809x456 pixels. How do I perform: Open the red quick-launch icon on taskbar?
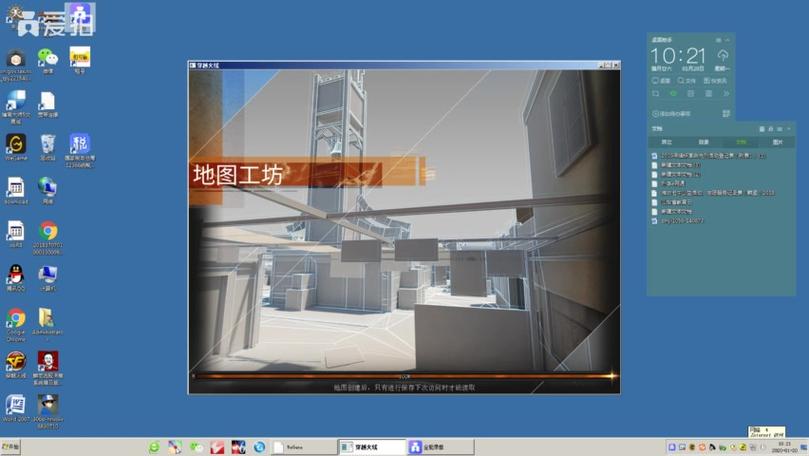point(217,447)
